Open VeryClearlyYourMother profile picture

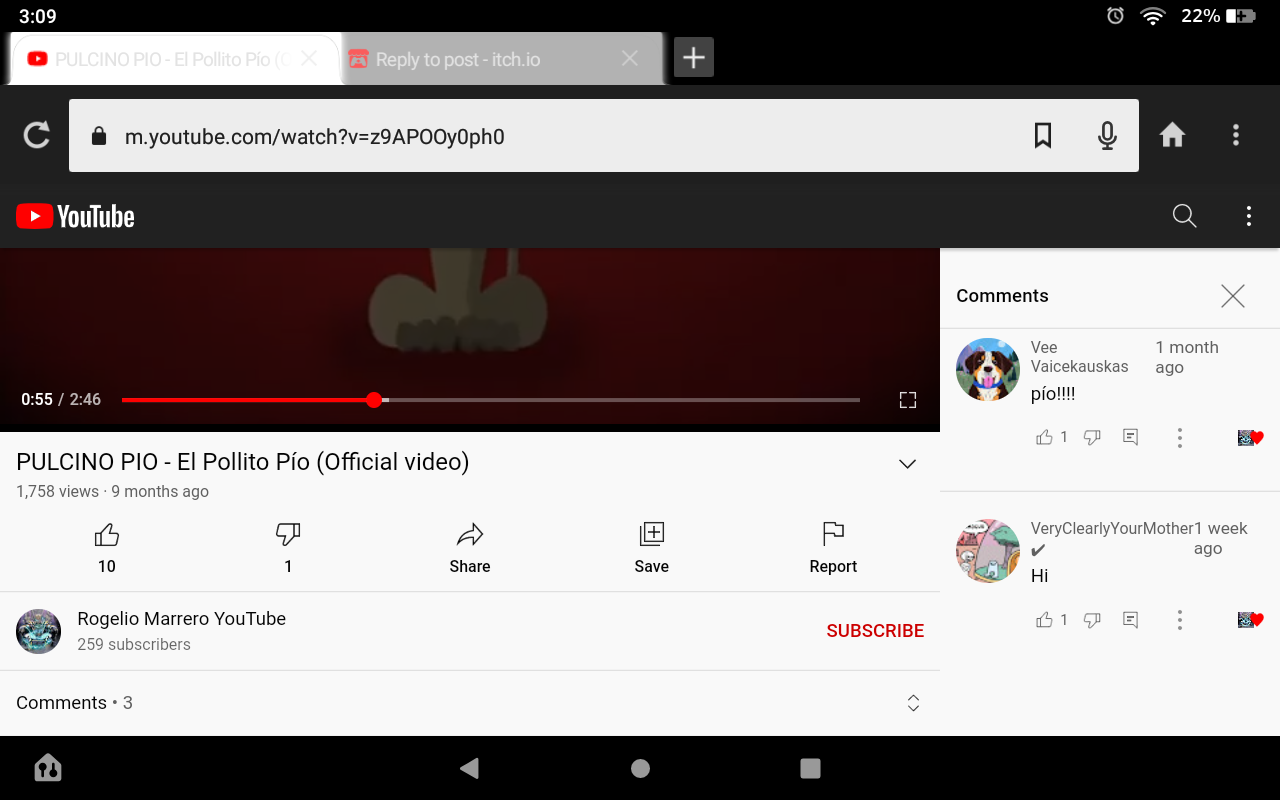pos(988,551)
